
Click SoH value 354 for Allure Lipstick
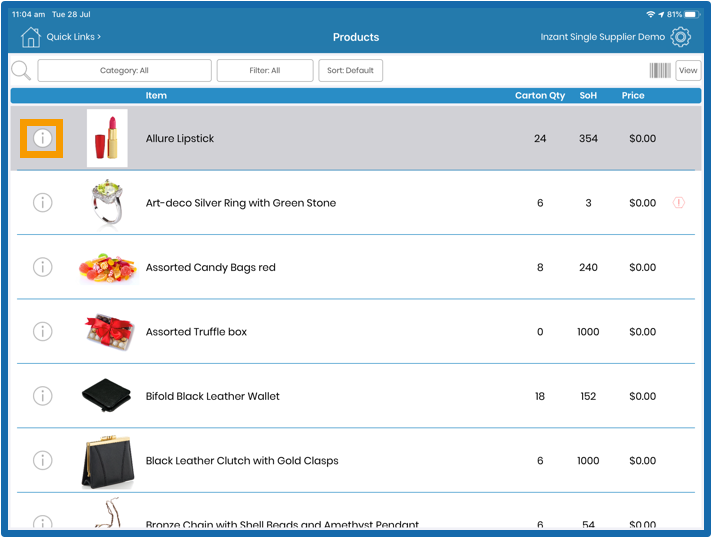588,138
